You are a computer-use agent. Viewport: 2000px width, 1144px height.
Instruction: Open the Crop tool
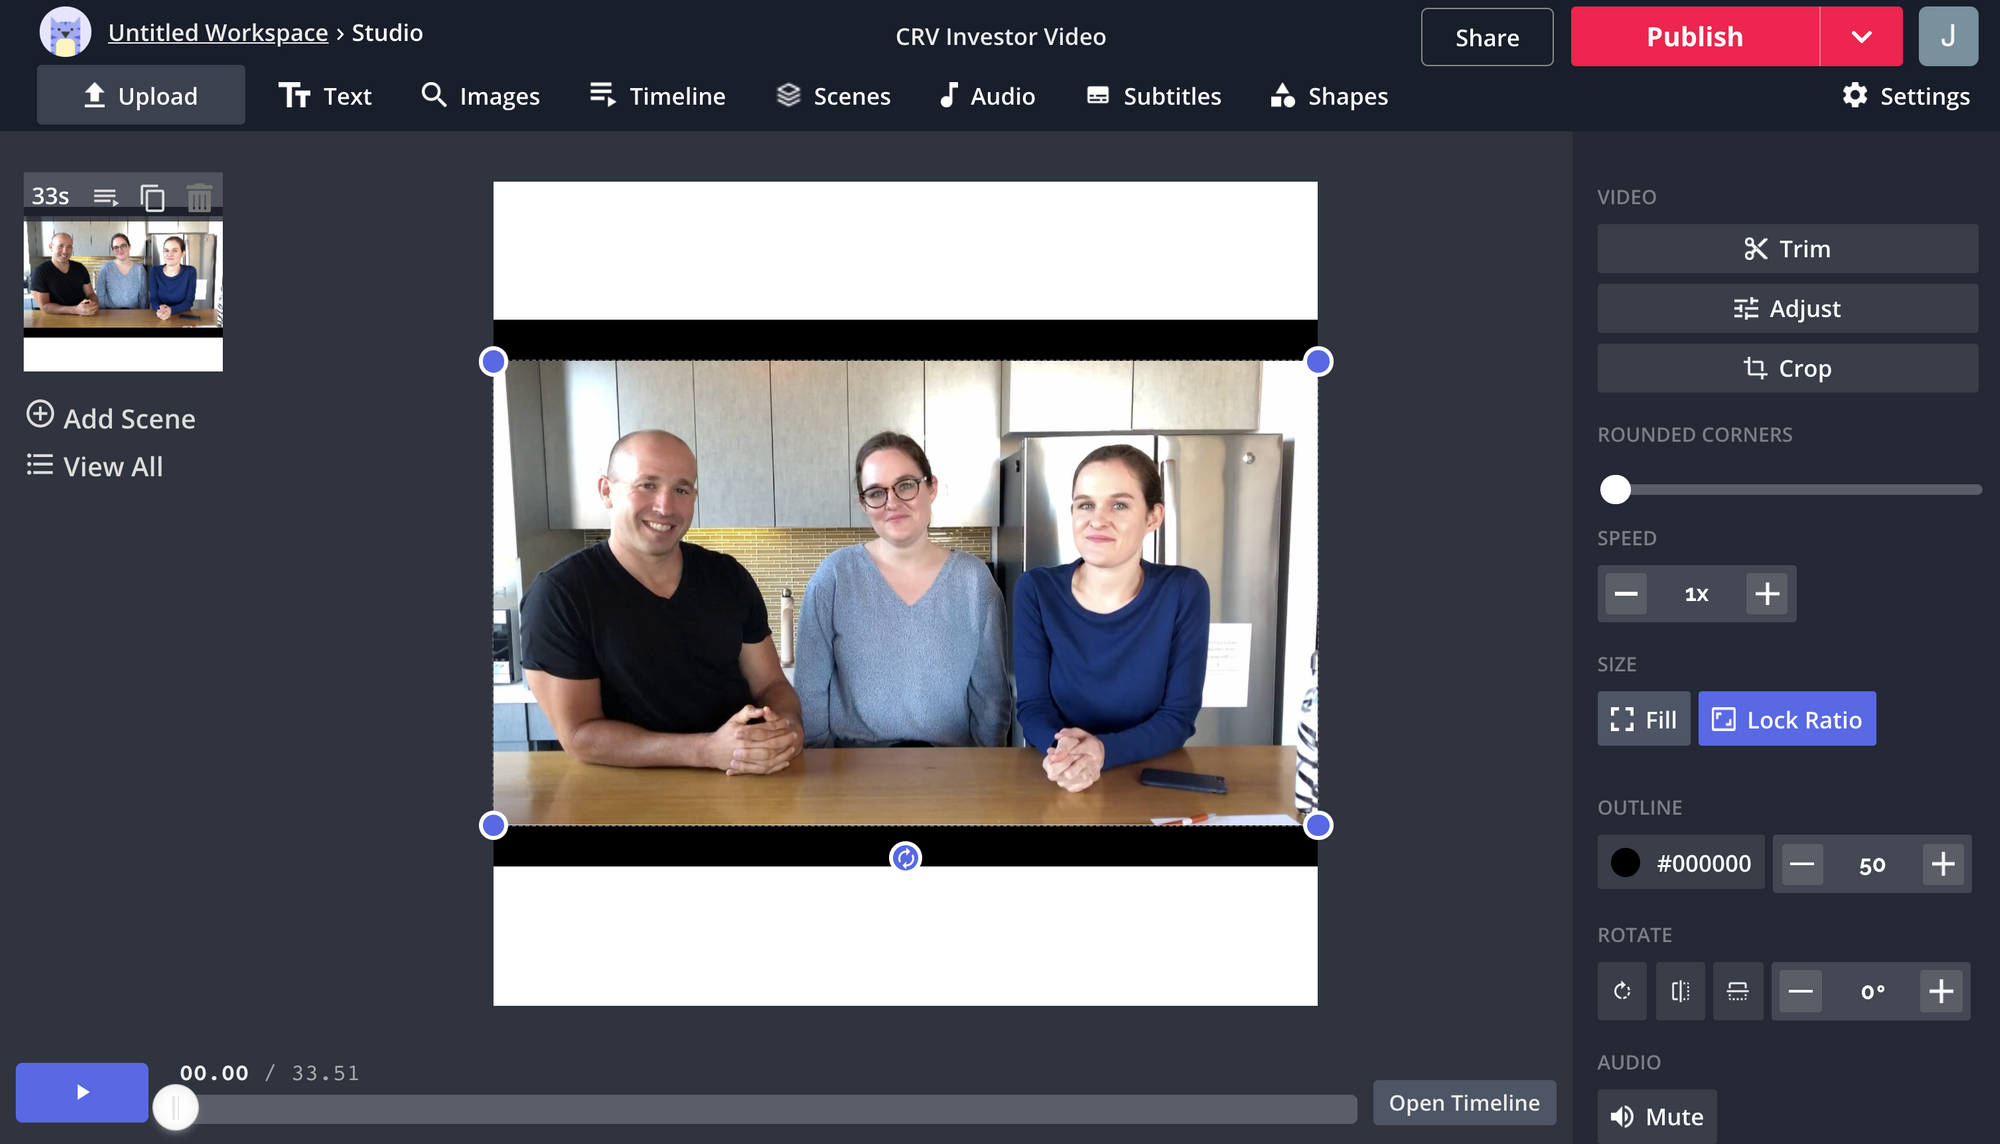tap(1787, 368)
